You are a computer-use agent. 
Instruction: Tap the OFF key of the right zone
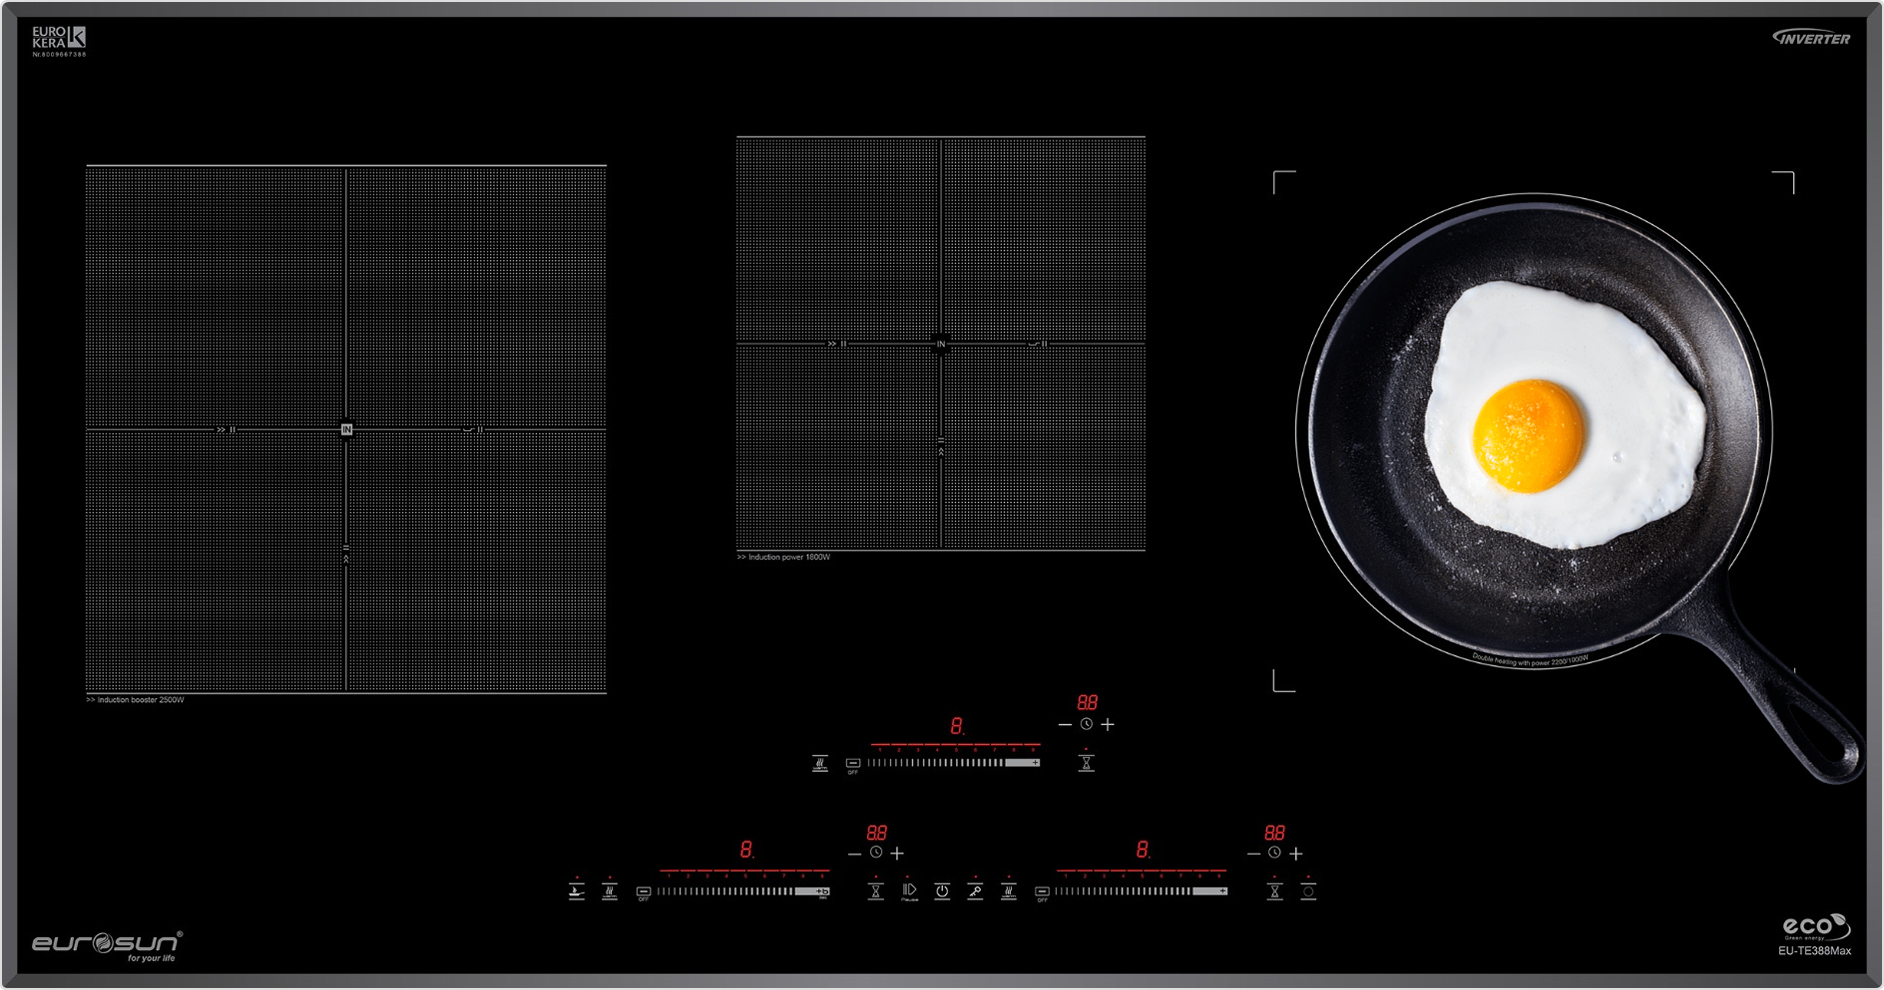pyautogui.click(x=1042, y=893)
